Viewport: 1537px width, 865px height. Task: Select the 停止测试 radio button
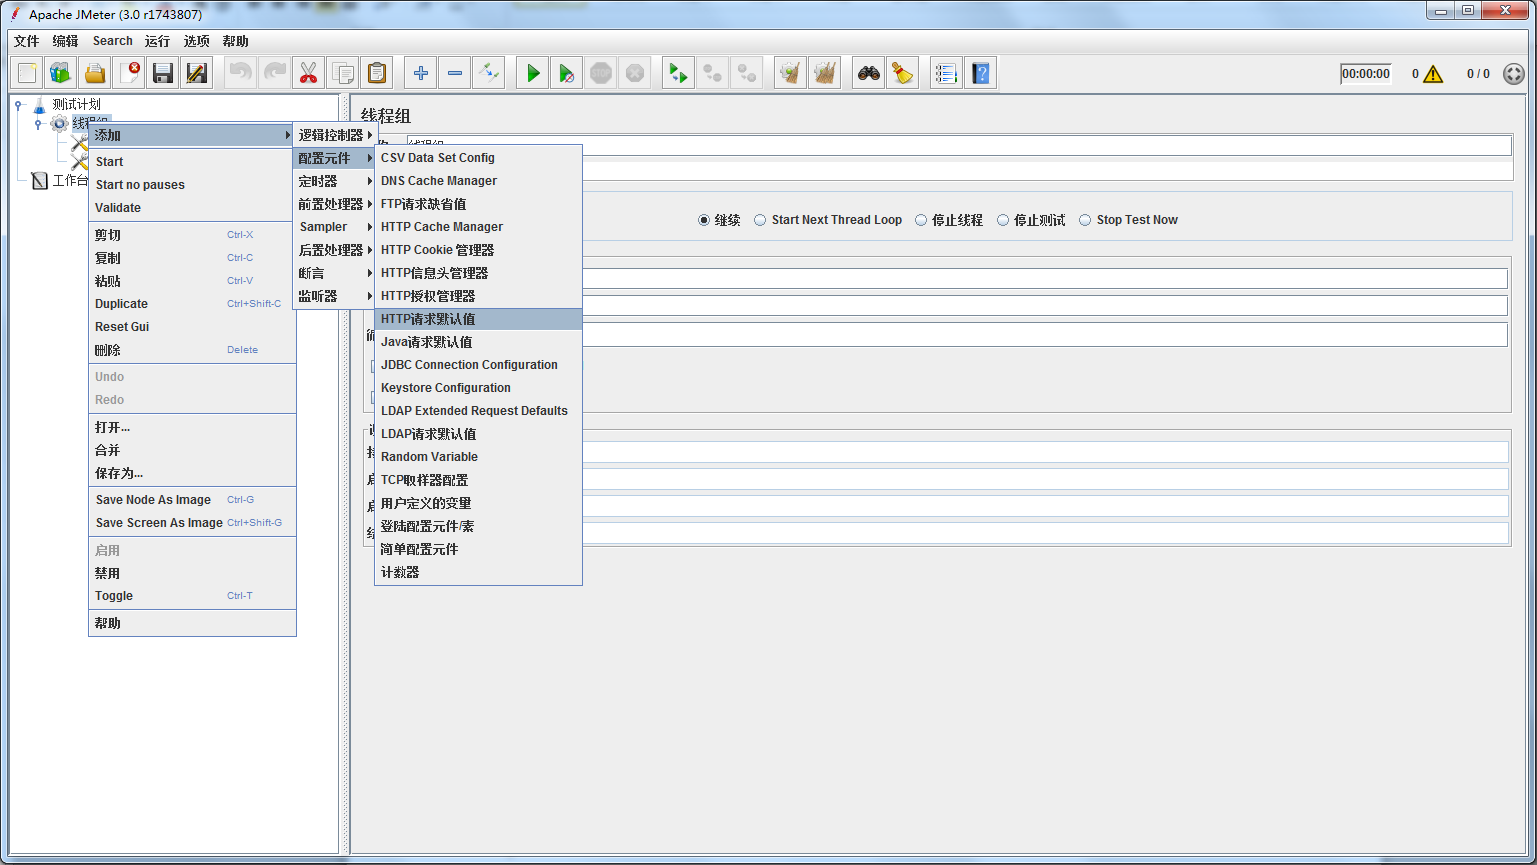click(x=1003, y=220)
